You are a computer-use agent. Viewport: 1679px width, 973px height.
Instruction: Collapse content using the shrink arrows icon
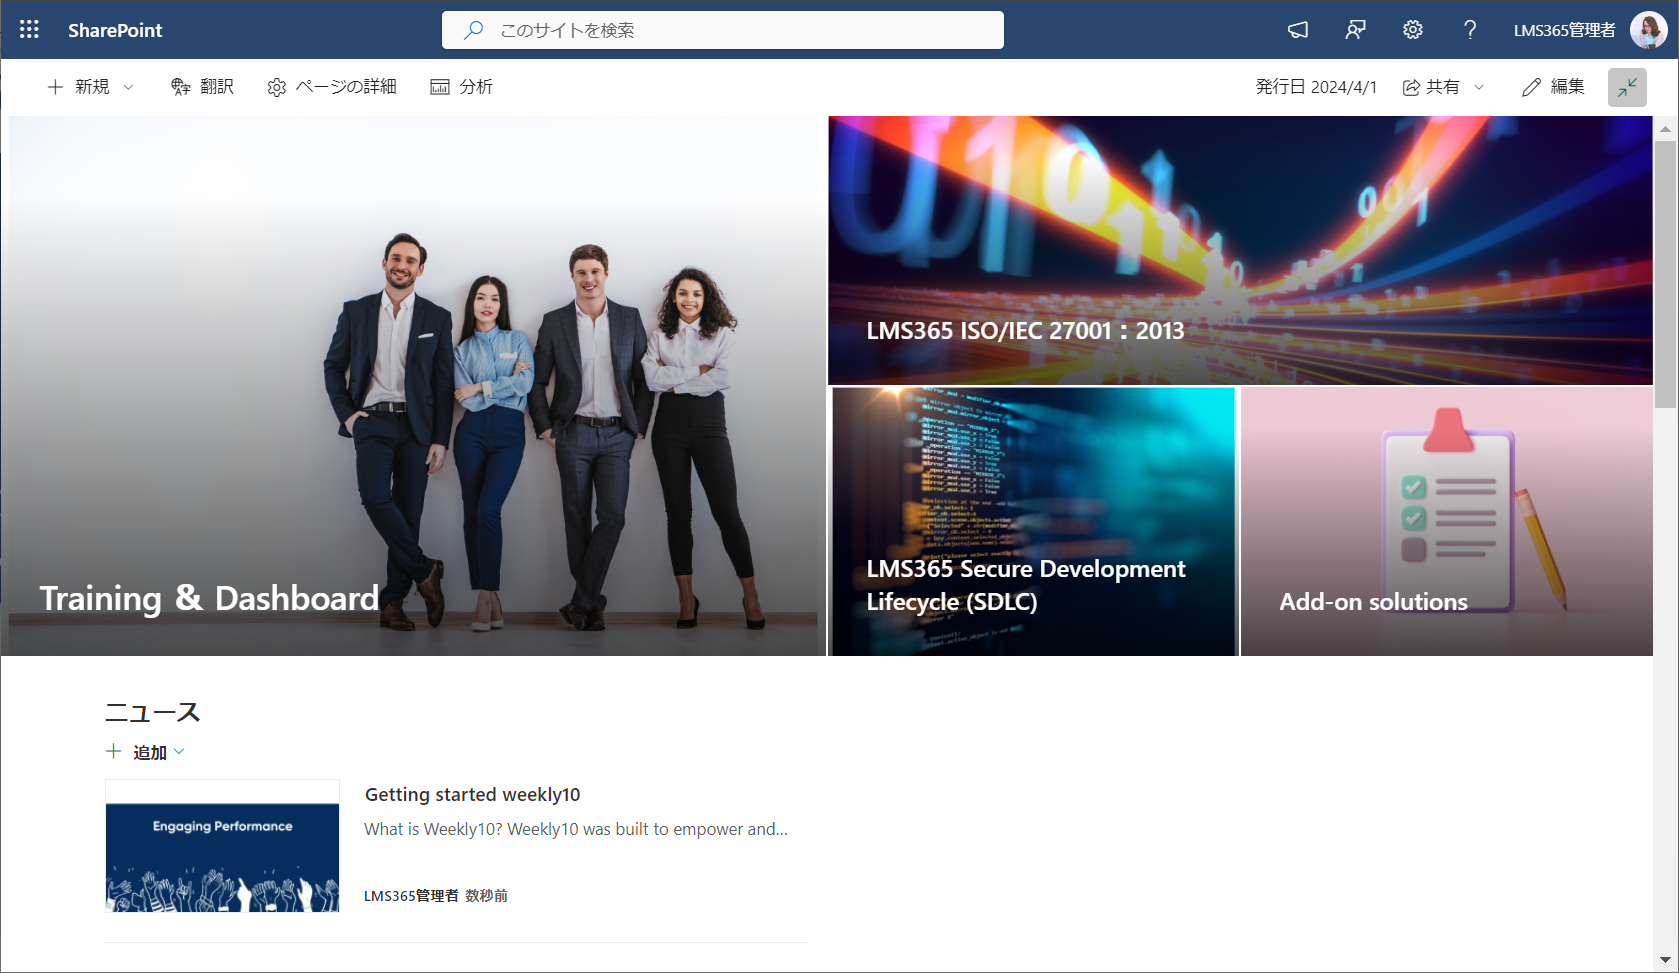pos(1626,87)
